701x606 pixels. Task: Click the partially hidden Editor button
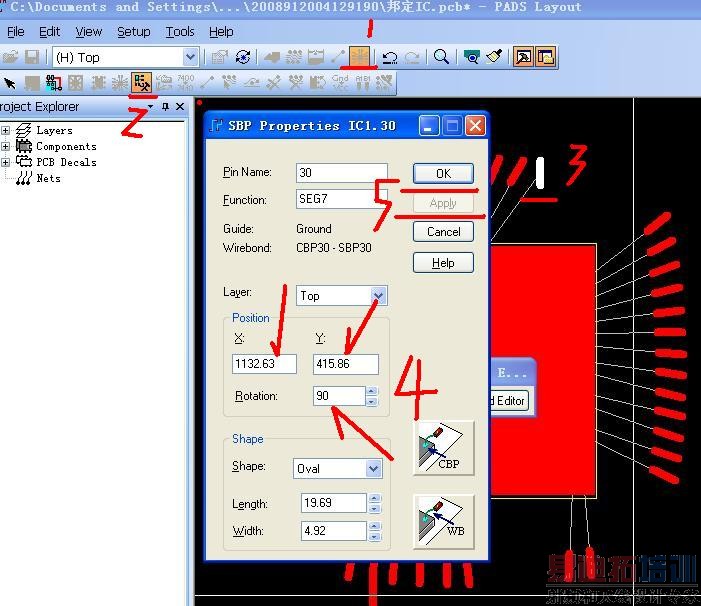pyautogui.click(x=510, y=400)
